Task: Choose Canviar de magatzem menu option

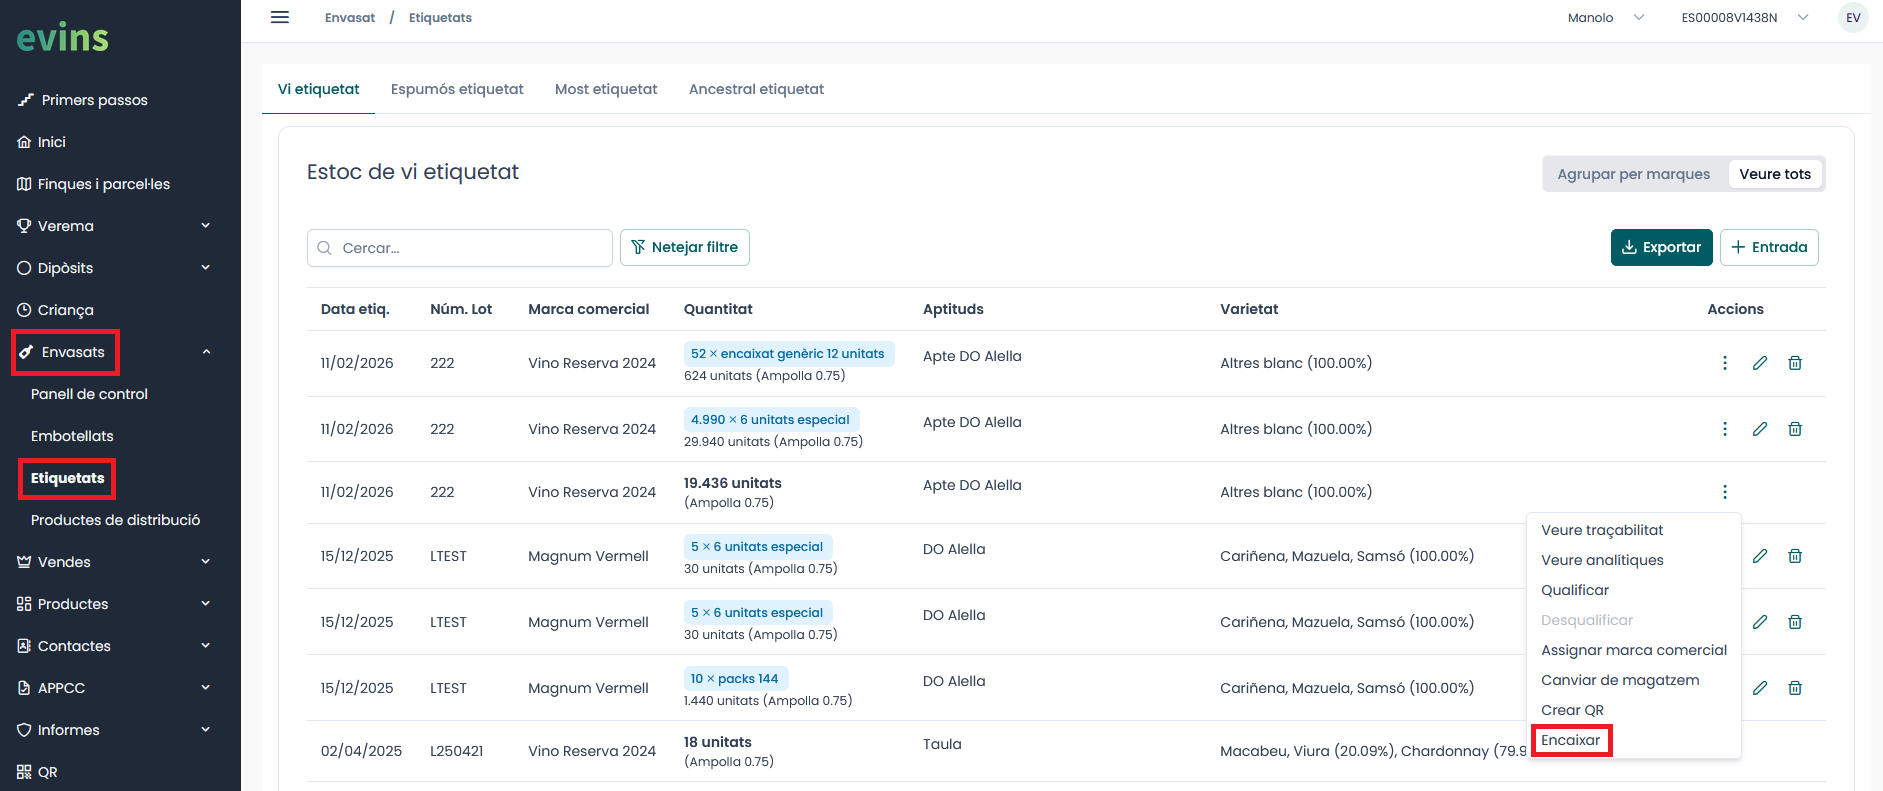Action: [x=1620, y=680]
